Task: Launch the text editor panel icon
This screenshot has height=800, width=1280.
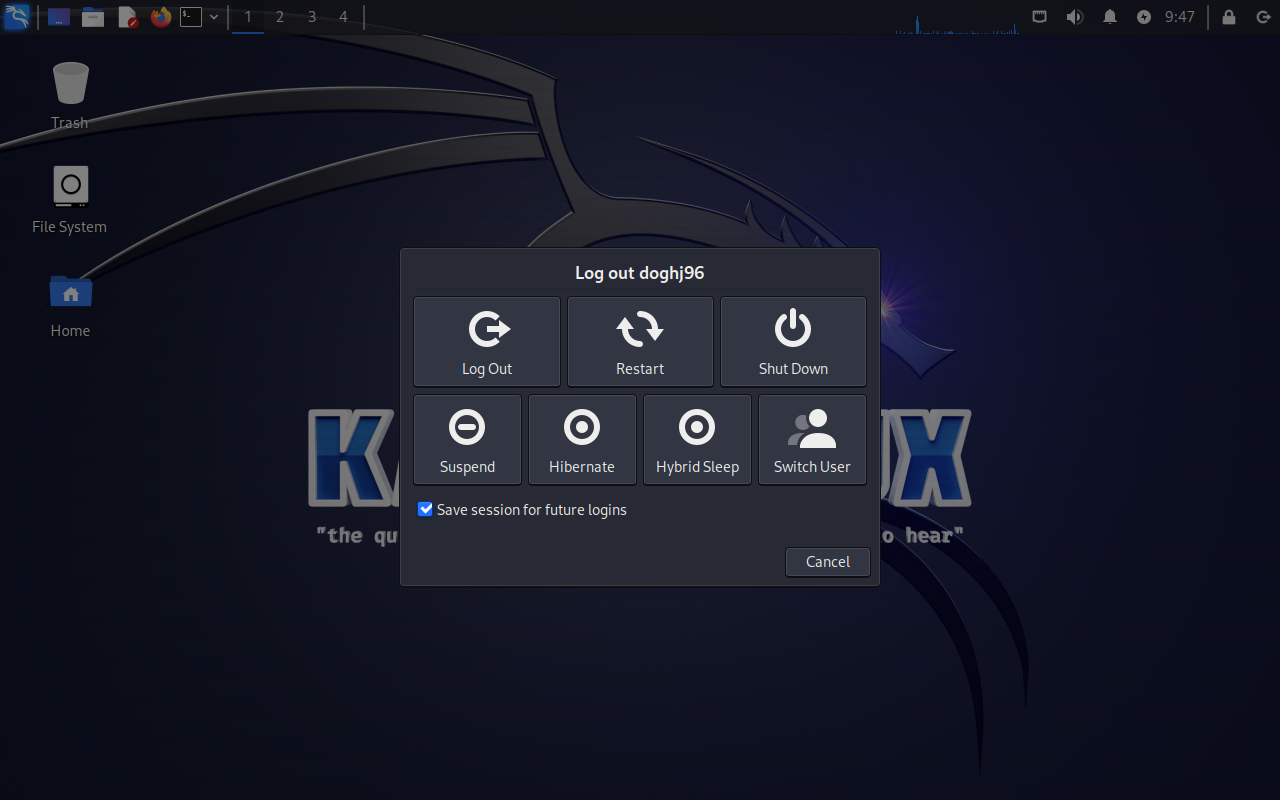Action: point(127,17)
